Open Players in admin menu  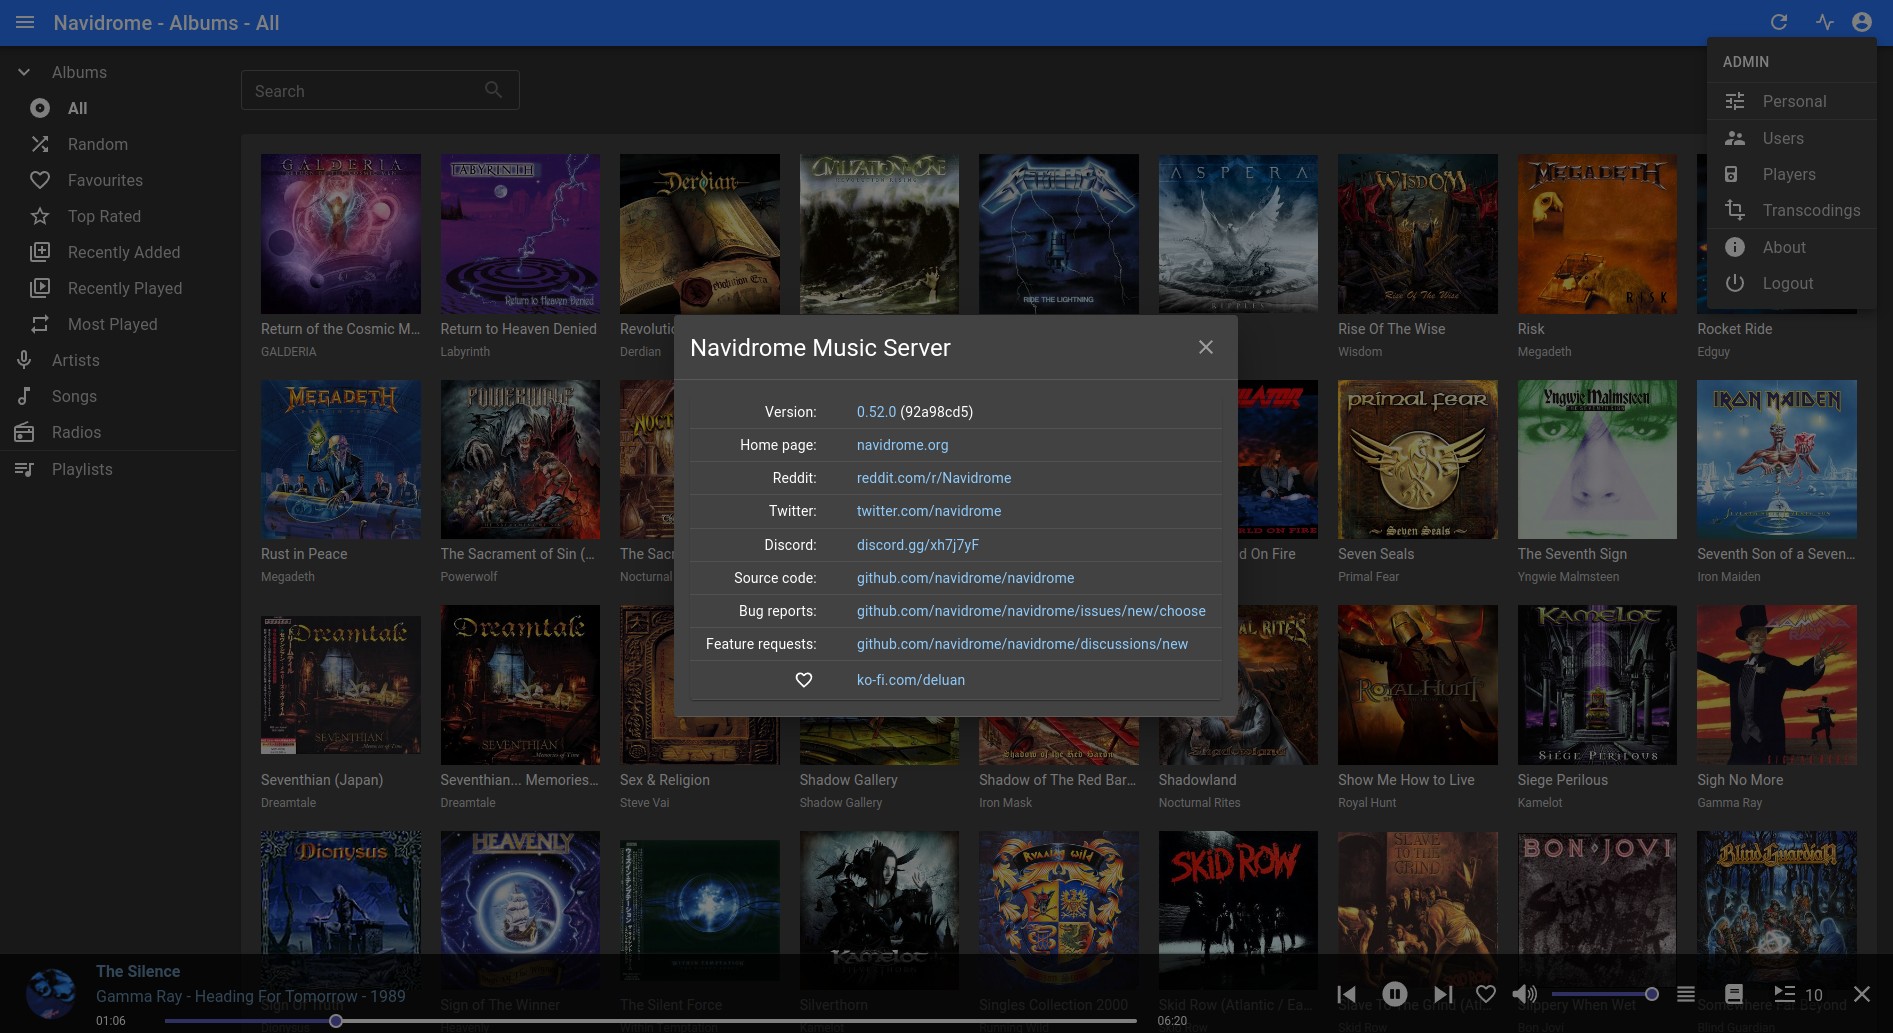tap(1792, 174)
